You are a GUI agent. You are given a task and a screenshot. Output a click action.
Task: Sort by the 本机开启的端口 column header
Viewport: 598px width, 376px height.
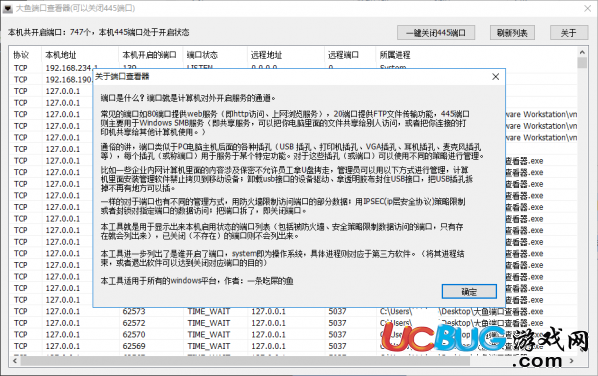pos(151,55)
